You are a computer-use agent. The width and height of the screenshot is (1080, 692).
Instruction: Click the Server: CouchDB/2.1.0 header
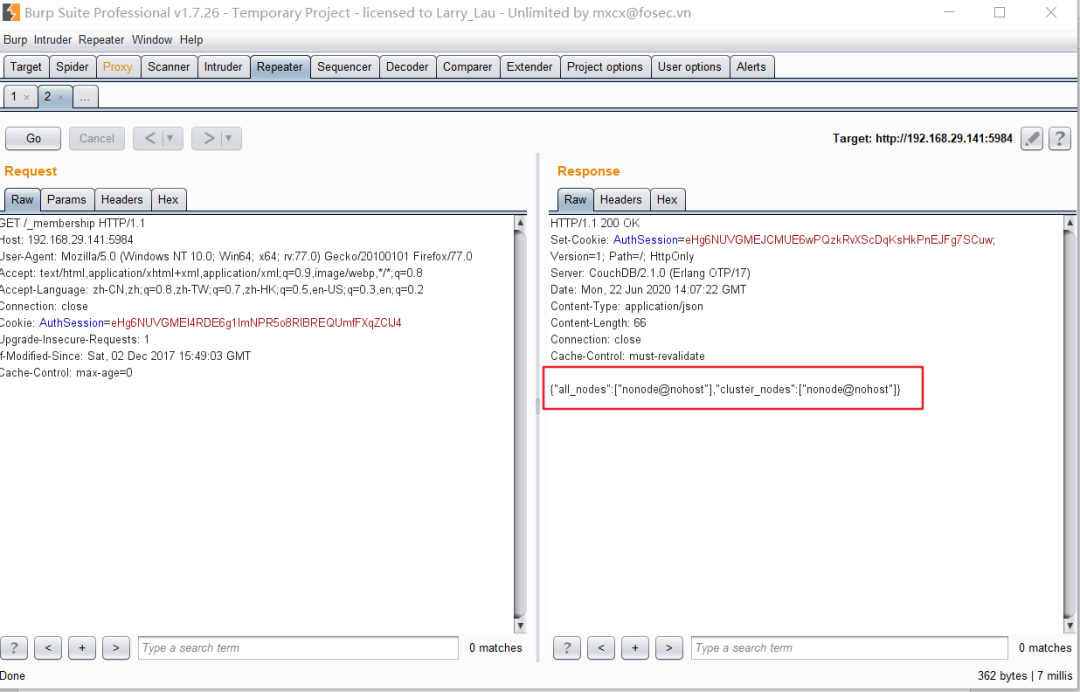650,273
